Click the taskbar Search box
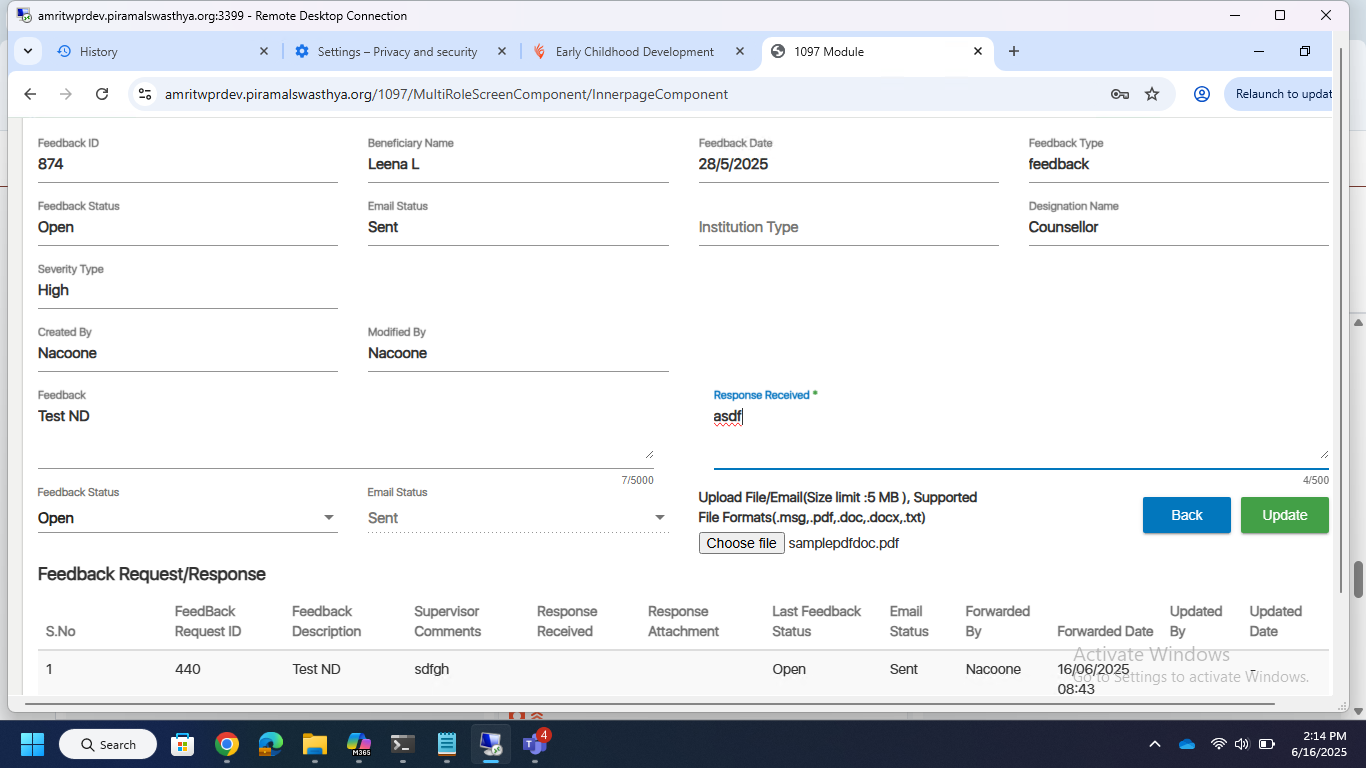The image size is (1366, 768). (x=108, y=744)
